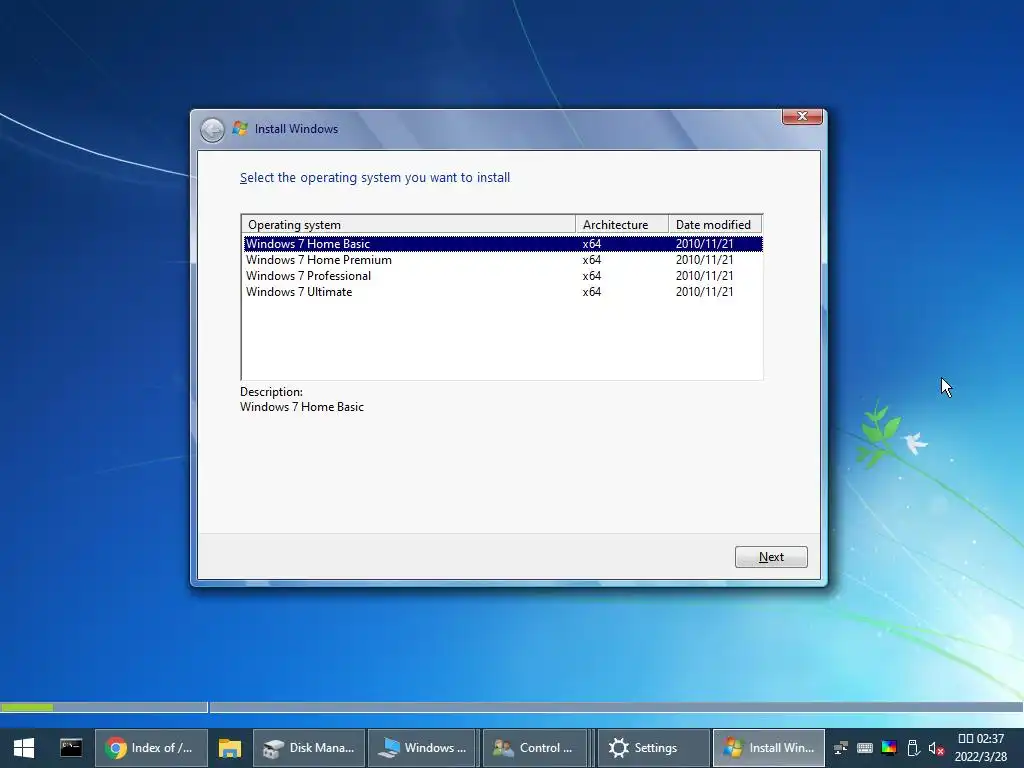Click the Date modified column header
This screenshot has width=1024, height=768.
[x=715, y=225]
